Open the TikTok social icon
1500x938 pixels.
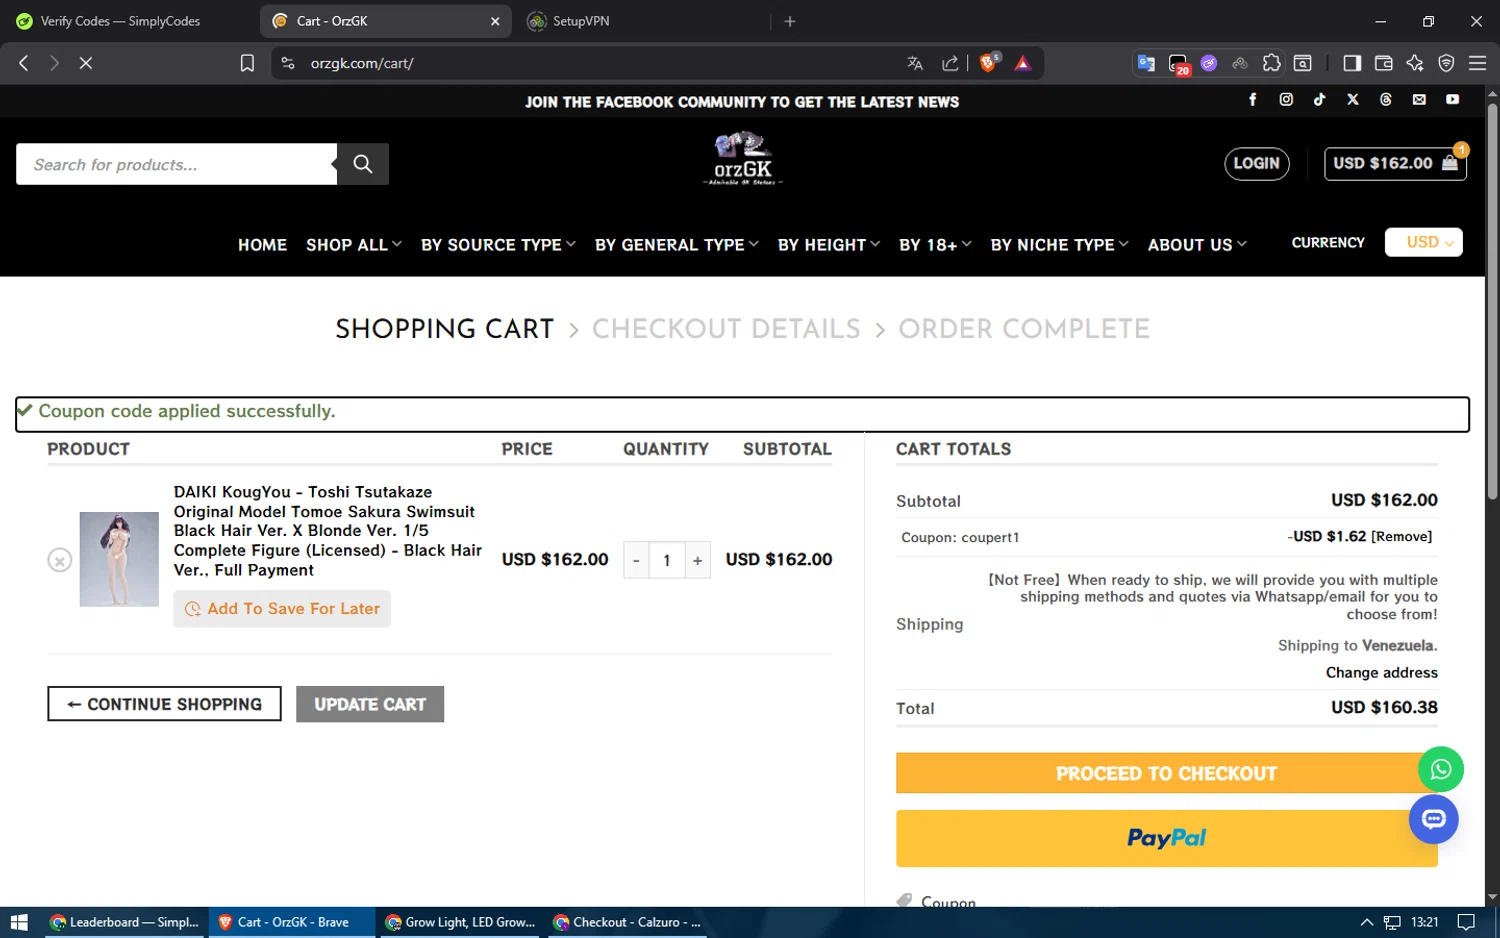coord(1319,100)
